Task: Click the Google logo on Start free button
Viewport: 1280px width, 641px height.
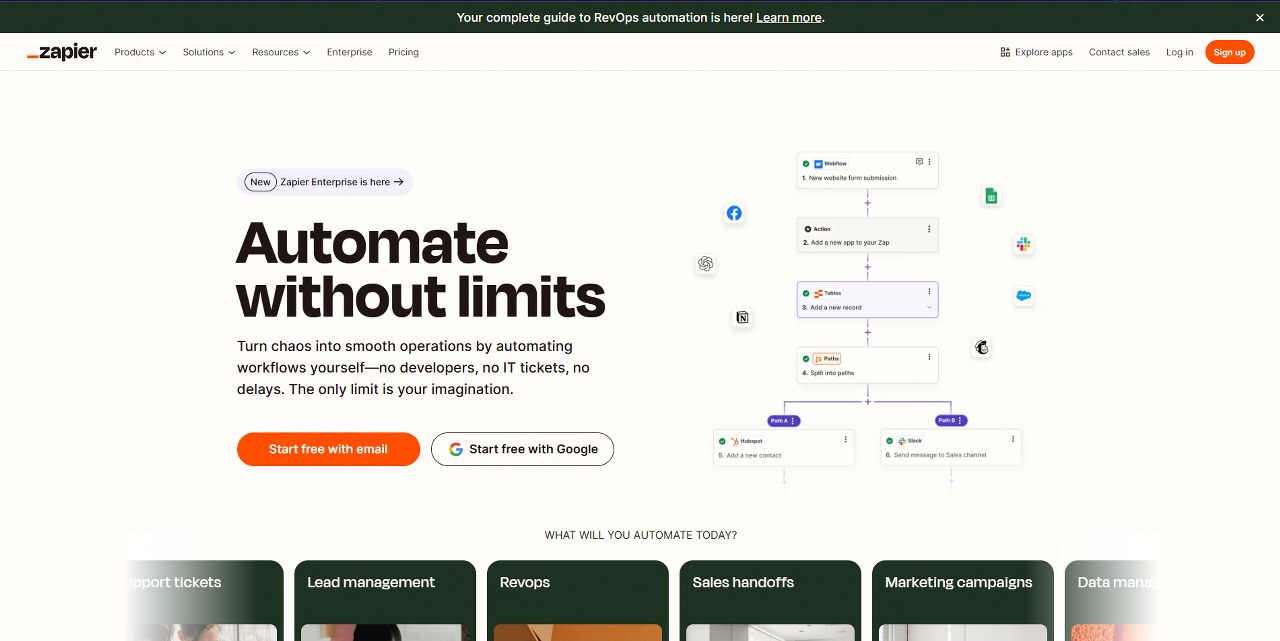Action: pyautogui.click(x=456, y=449)
